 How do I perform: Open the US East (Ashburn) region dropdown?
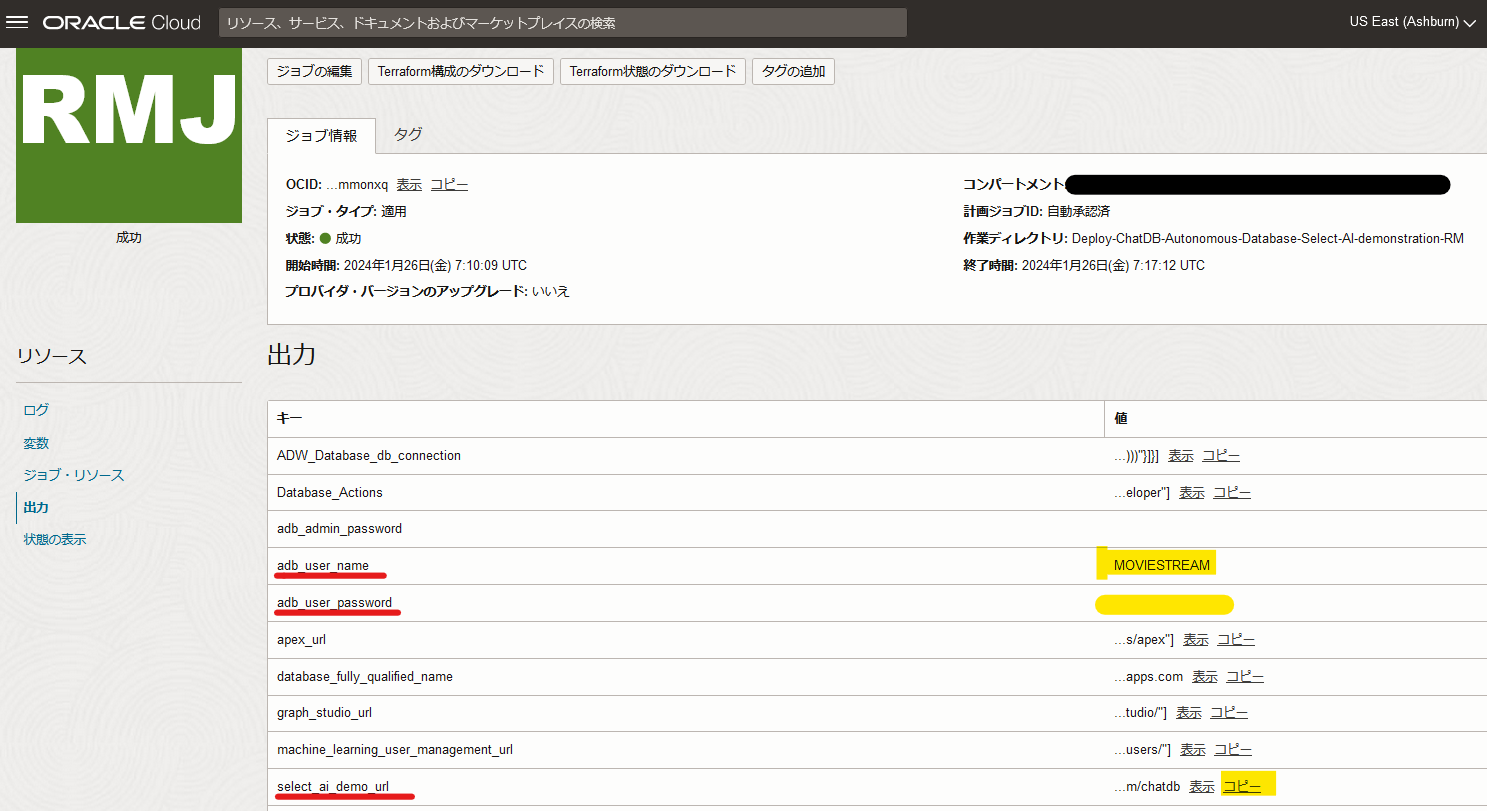pos(1412,22)
